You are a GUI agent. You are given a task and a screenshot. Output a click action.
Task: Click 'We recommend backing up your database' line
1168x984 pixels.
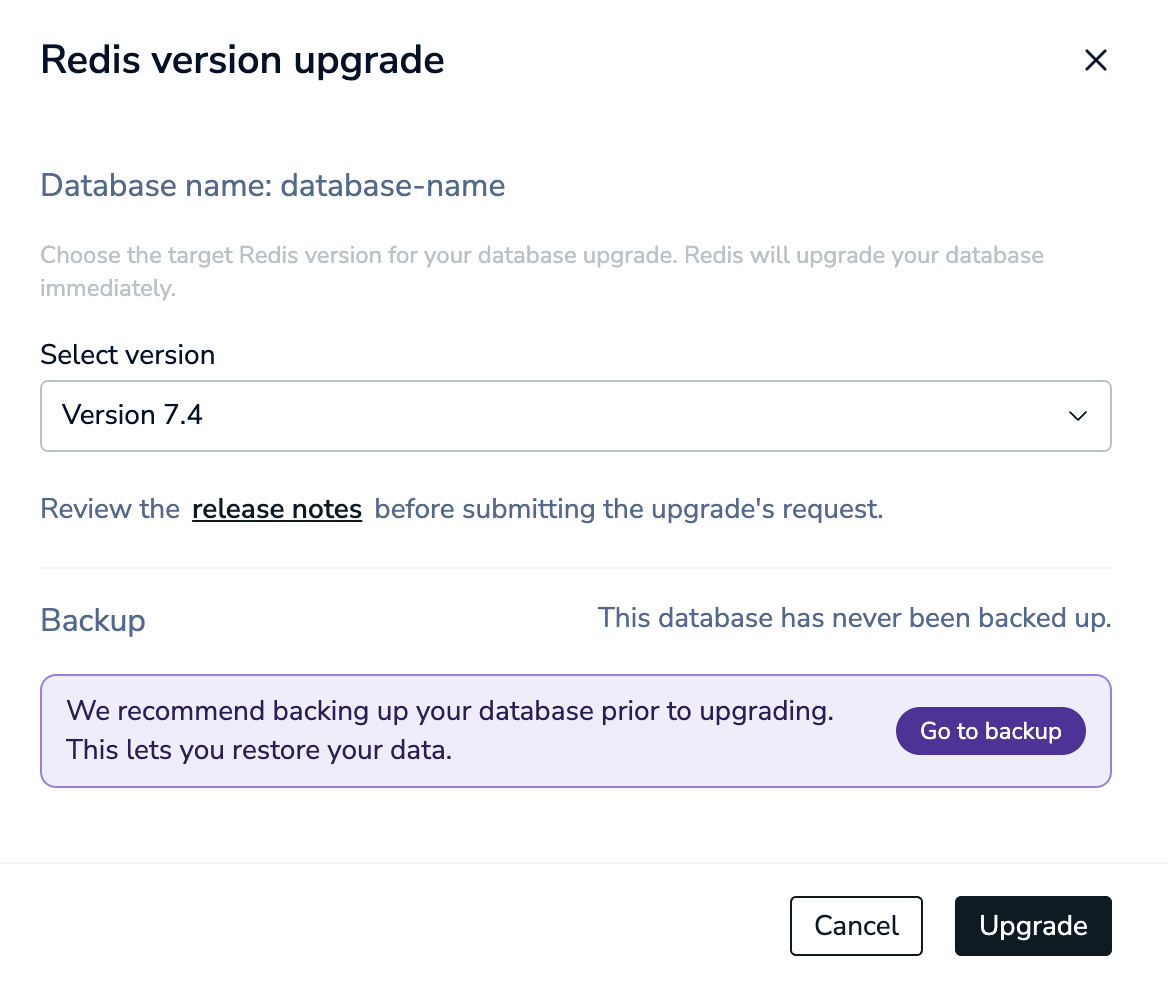click(450, 711)
